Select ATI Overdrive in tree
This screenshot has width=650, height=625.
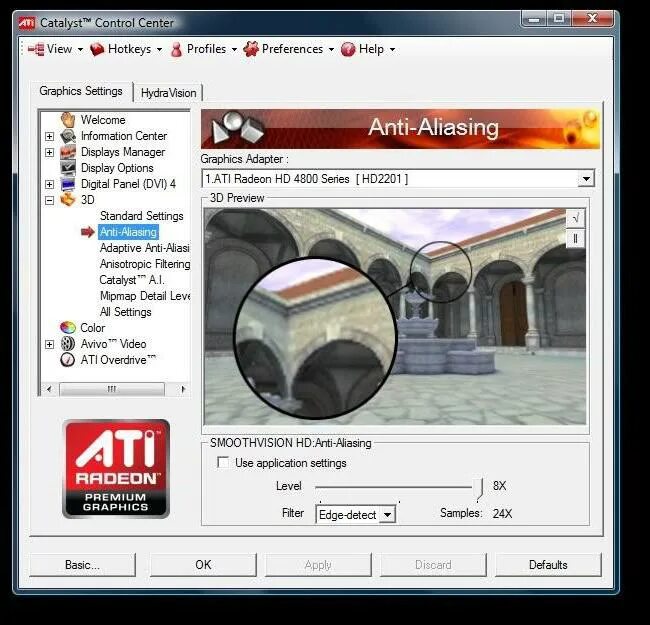[x=118, y=360]
